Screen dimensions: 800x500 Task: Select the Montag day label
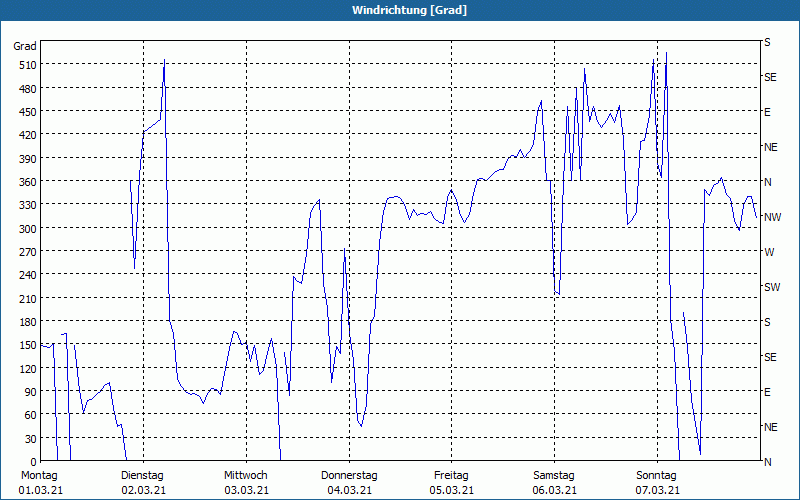(x=39, y=476)
